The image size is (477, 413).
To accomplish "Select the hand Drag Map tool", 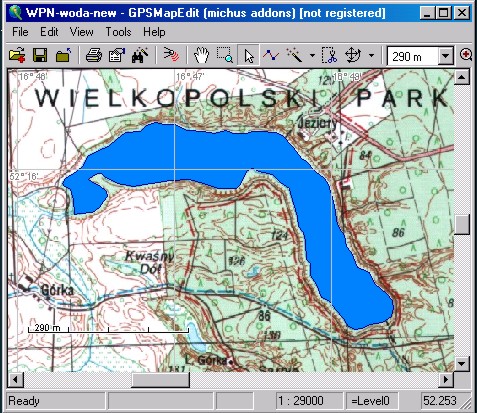I will tap(202, 55).
